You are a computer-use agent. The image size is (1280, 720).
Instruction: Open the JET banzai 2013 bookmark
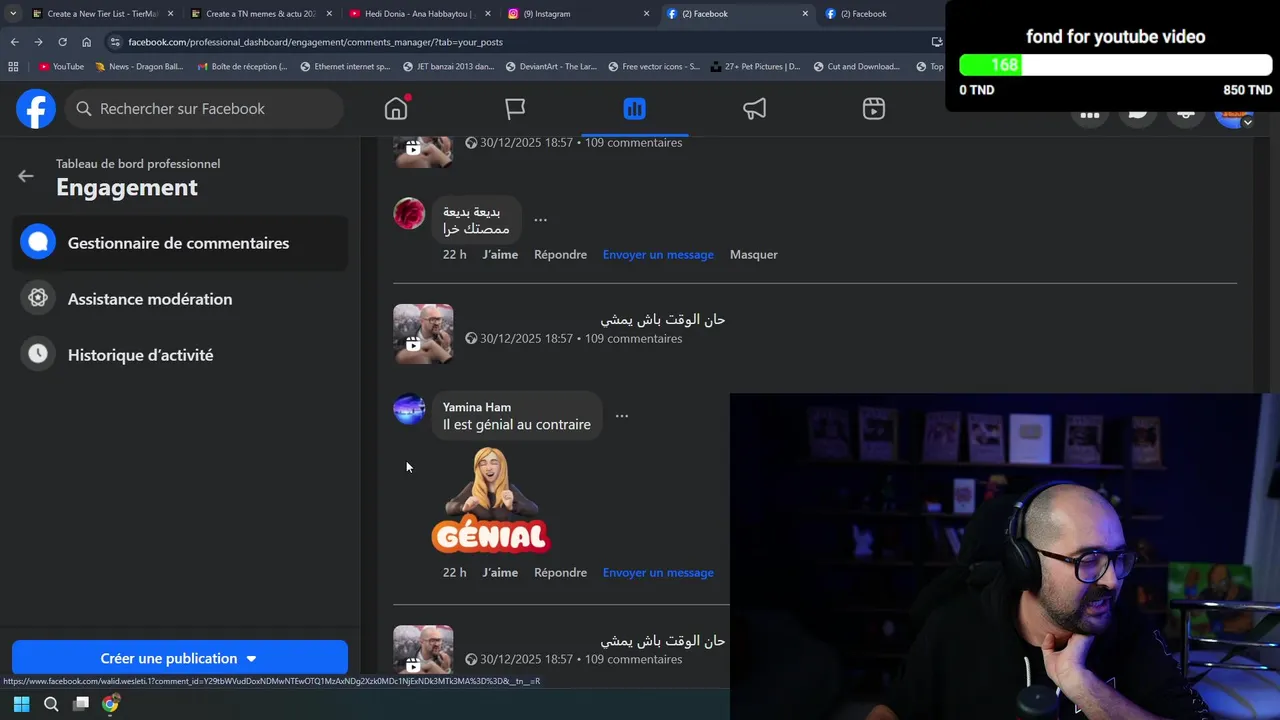(x=448, y=67)
